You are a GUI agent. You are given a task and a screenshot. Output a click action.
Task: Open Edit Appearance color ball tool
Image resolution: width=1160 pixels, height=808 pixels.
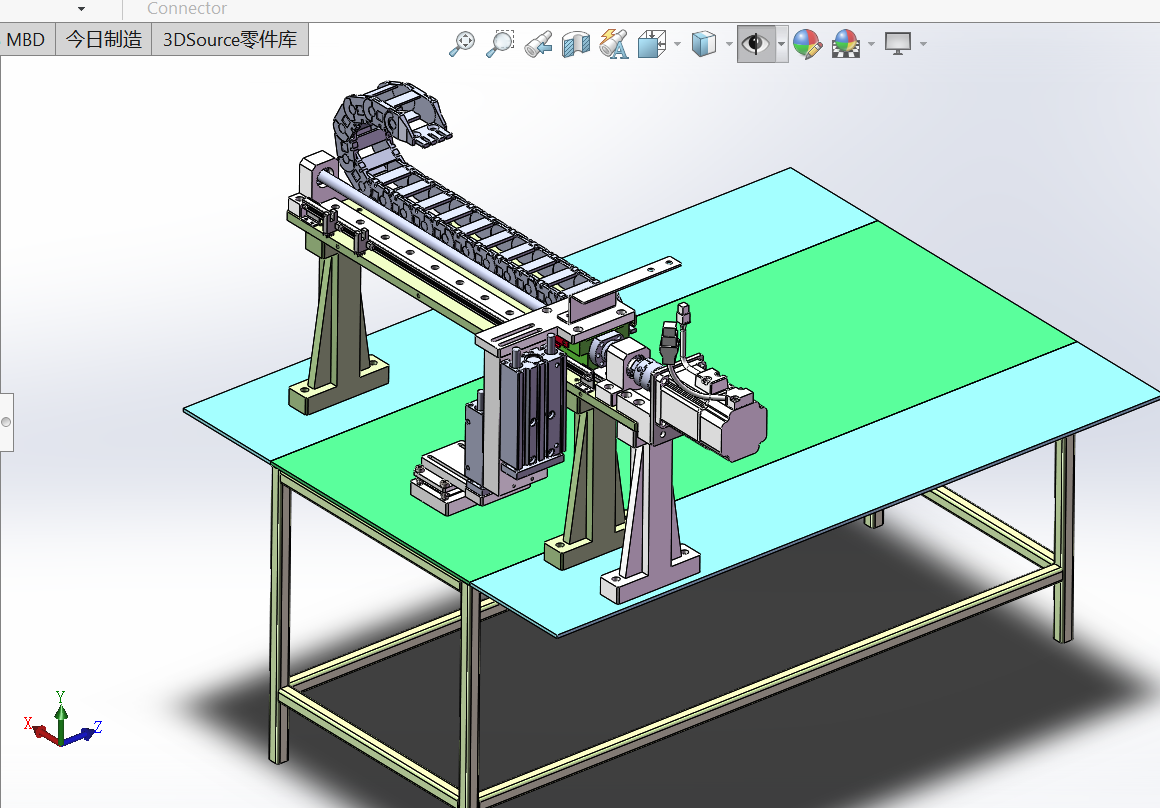coord(807,44)
